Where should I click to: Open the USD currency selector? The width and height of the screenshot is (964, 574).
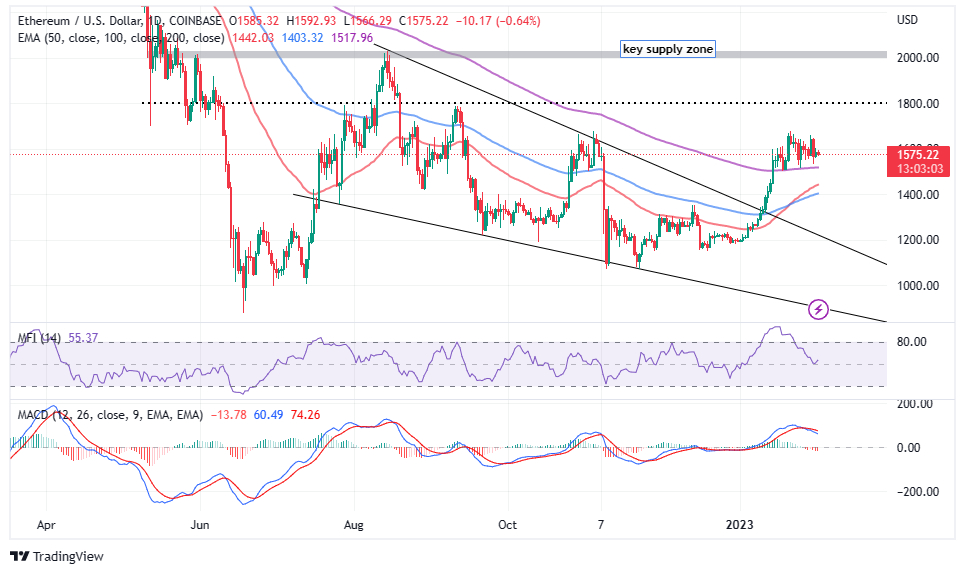click(x=908, y=20)
